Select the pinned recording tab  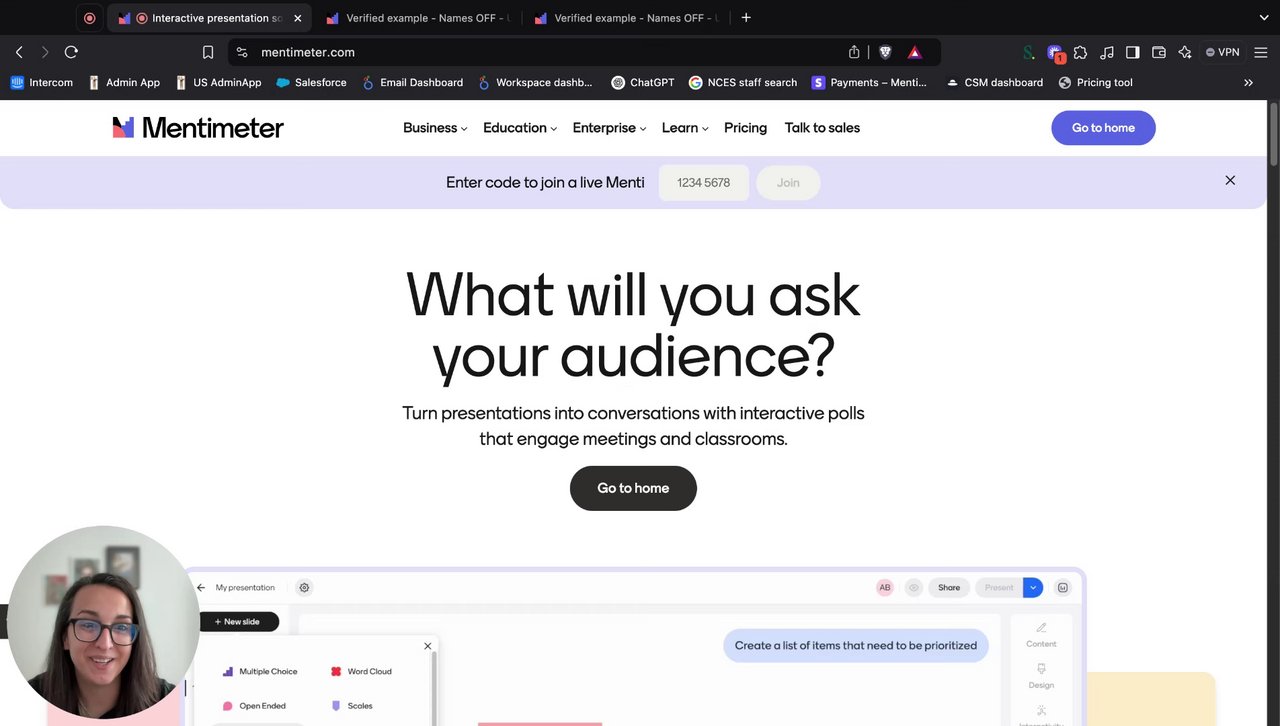click(89, 18)
